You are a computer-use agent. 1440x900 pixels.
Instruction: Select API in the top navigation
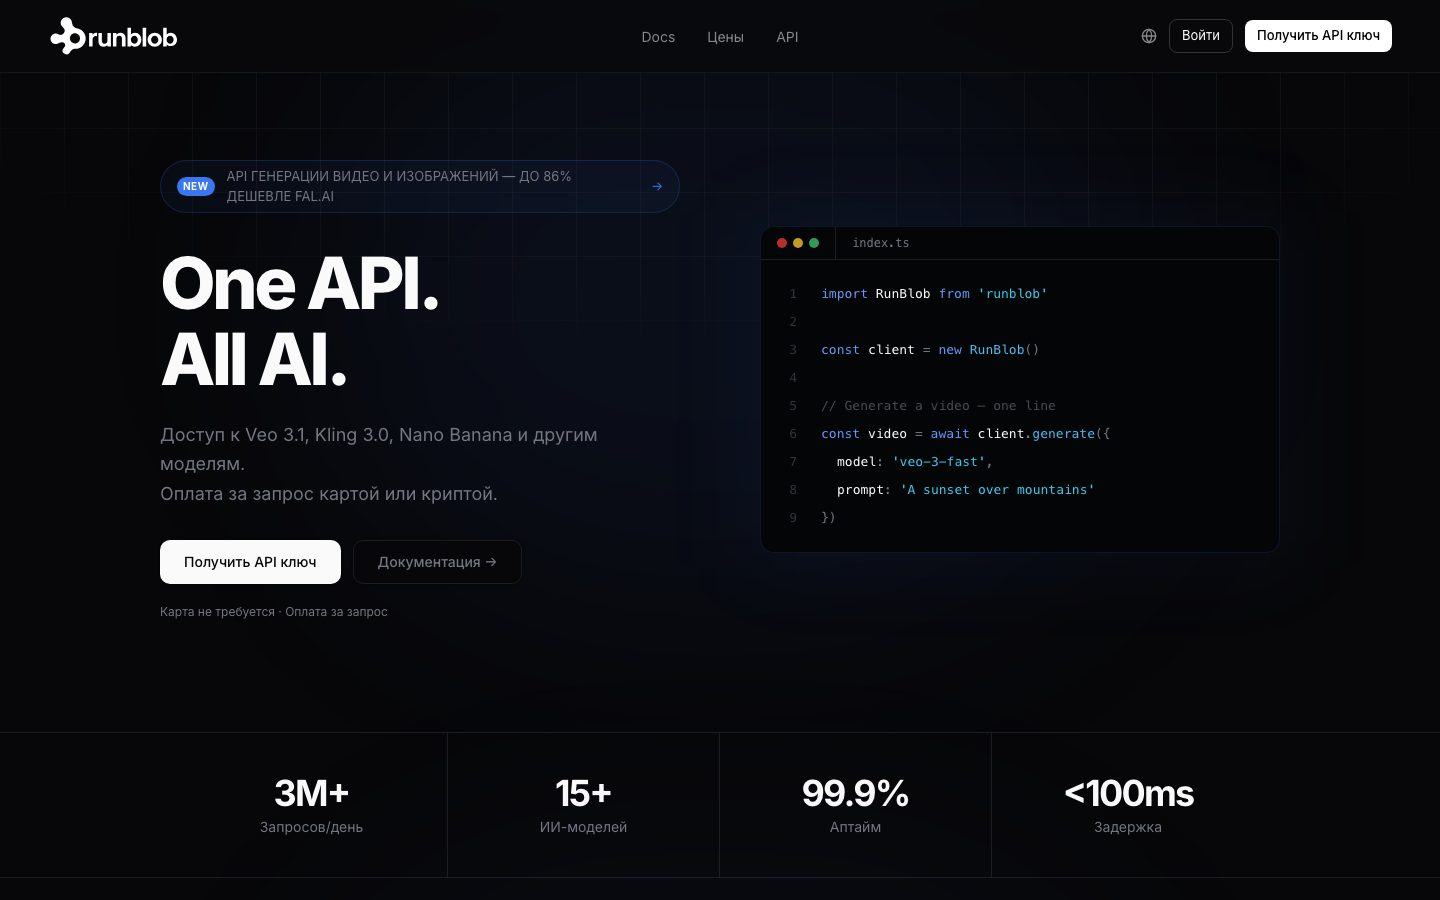click(x=787, y=37)
